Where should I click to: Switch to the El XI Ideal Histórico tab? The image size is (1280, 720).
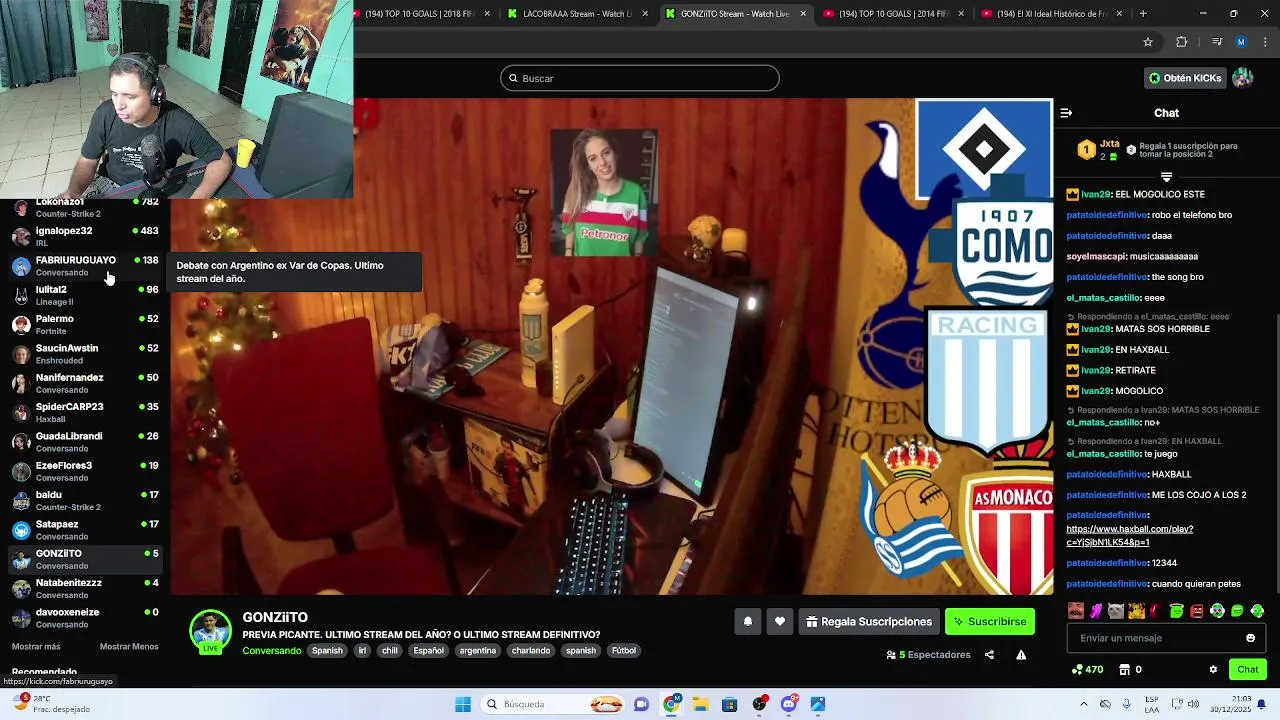coord(1052,14)
